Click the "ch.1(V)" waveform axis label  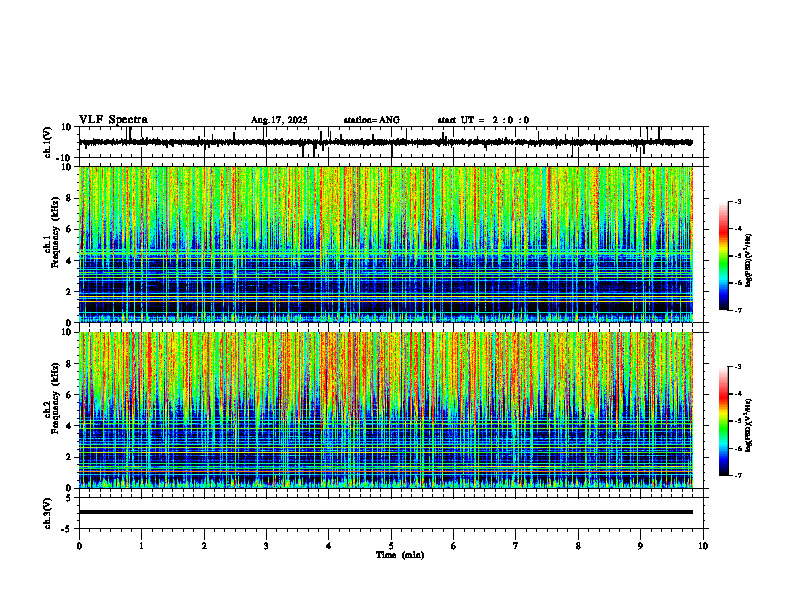tap(48, 142)
